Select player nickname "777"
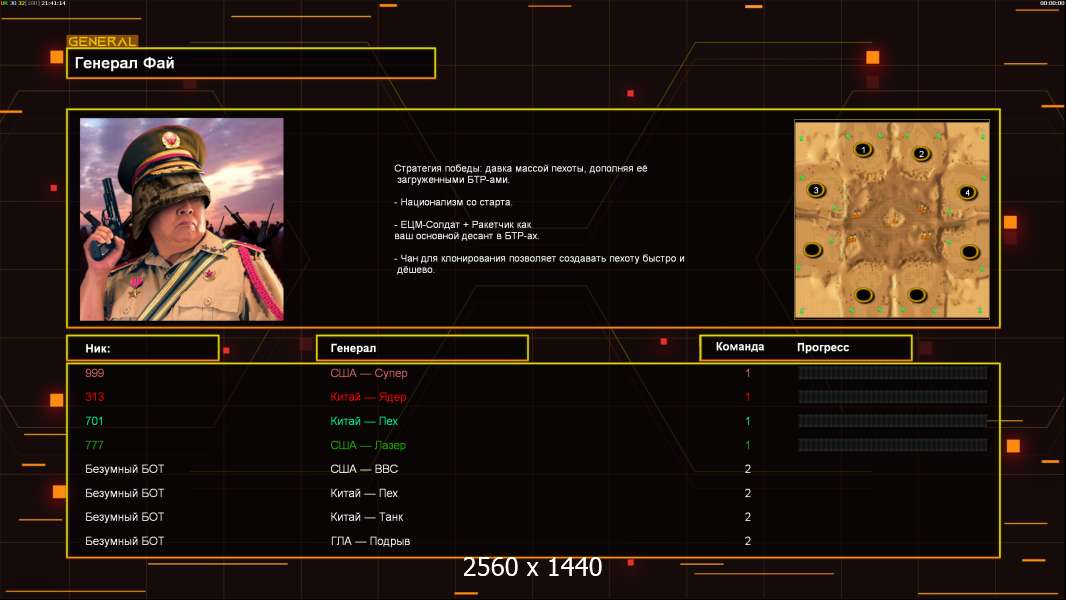The height and width of the screenshot is (600, 1066). [94, 445]
